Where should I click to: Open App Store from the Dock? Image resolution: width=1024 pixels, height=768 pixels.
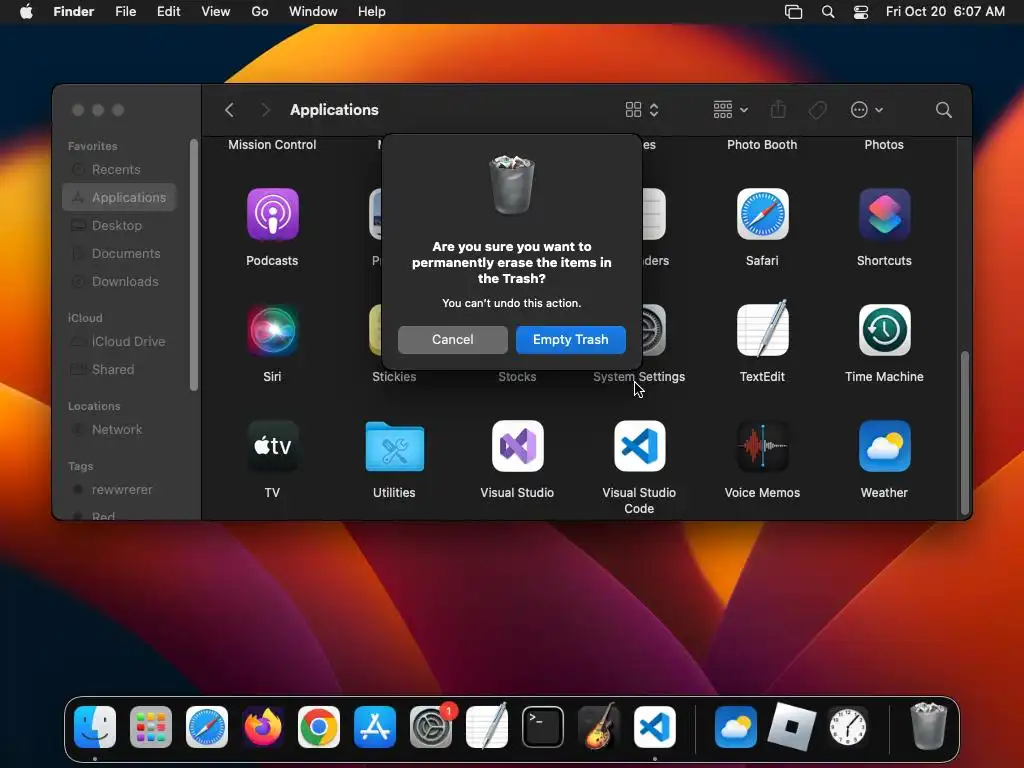[x=375, y=727]
